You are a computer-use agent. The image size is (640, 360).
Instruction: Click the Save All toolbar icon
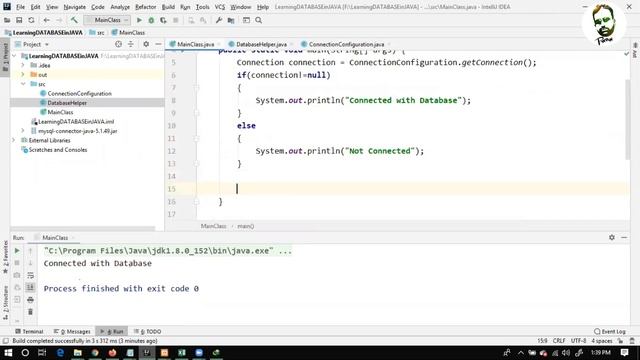[x=19, y=20]
